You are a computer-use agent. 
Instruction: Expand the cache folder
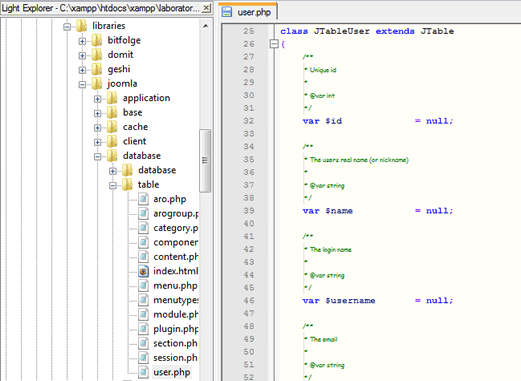click(97, 128)
